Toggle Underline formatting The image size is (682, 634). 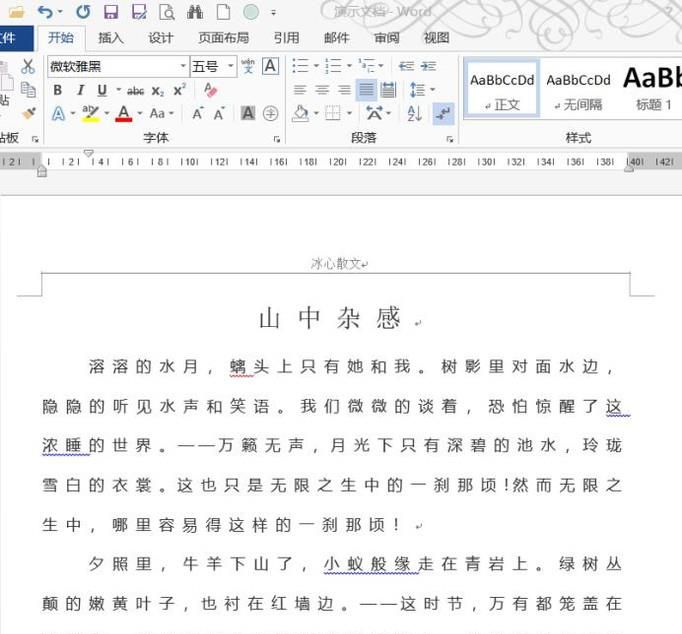click(102, 90)
